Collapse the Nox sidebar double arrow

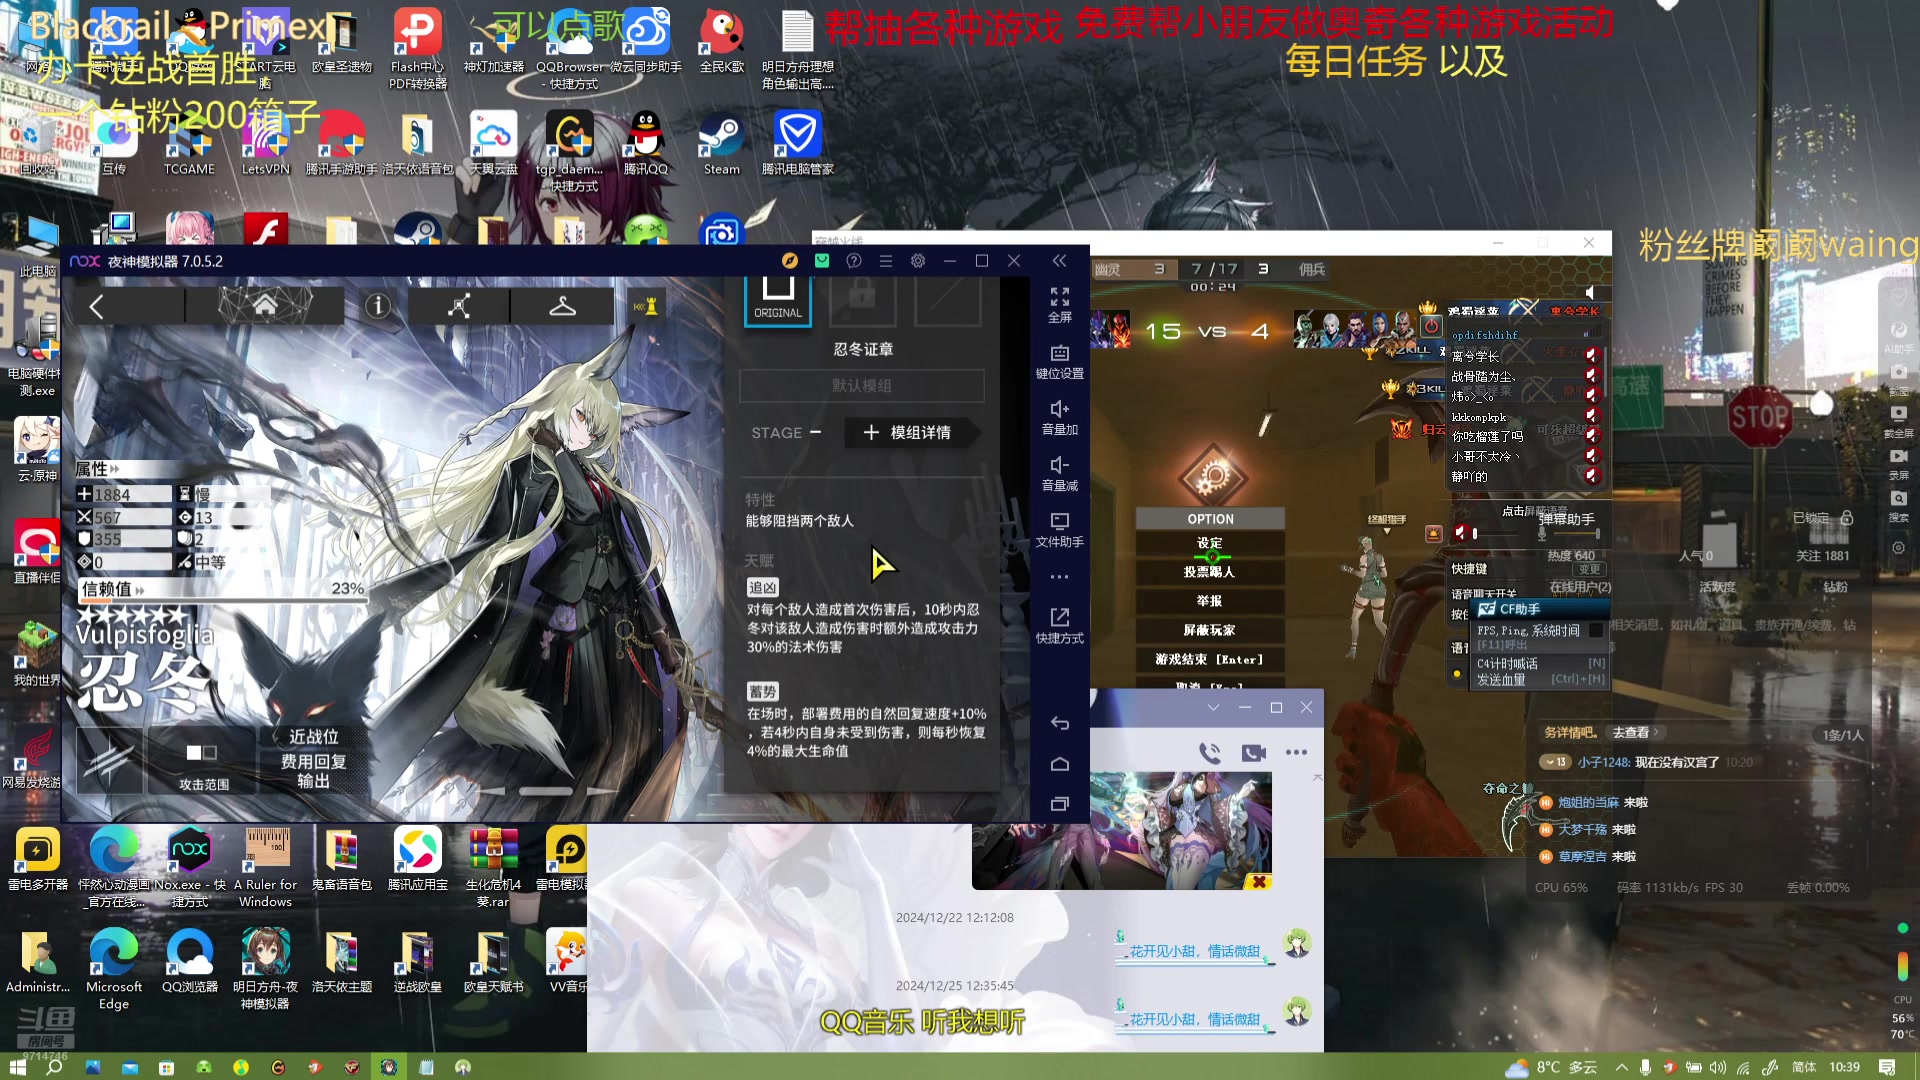pyautogui.click(x=1059, y=261)
